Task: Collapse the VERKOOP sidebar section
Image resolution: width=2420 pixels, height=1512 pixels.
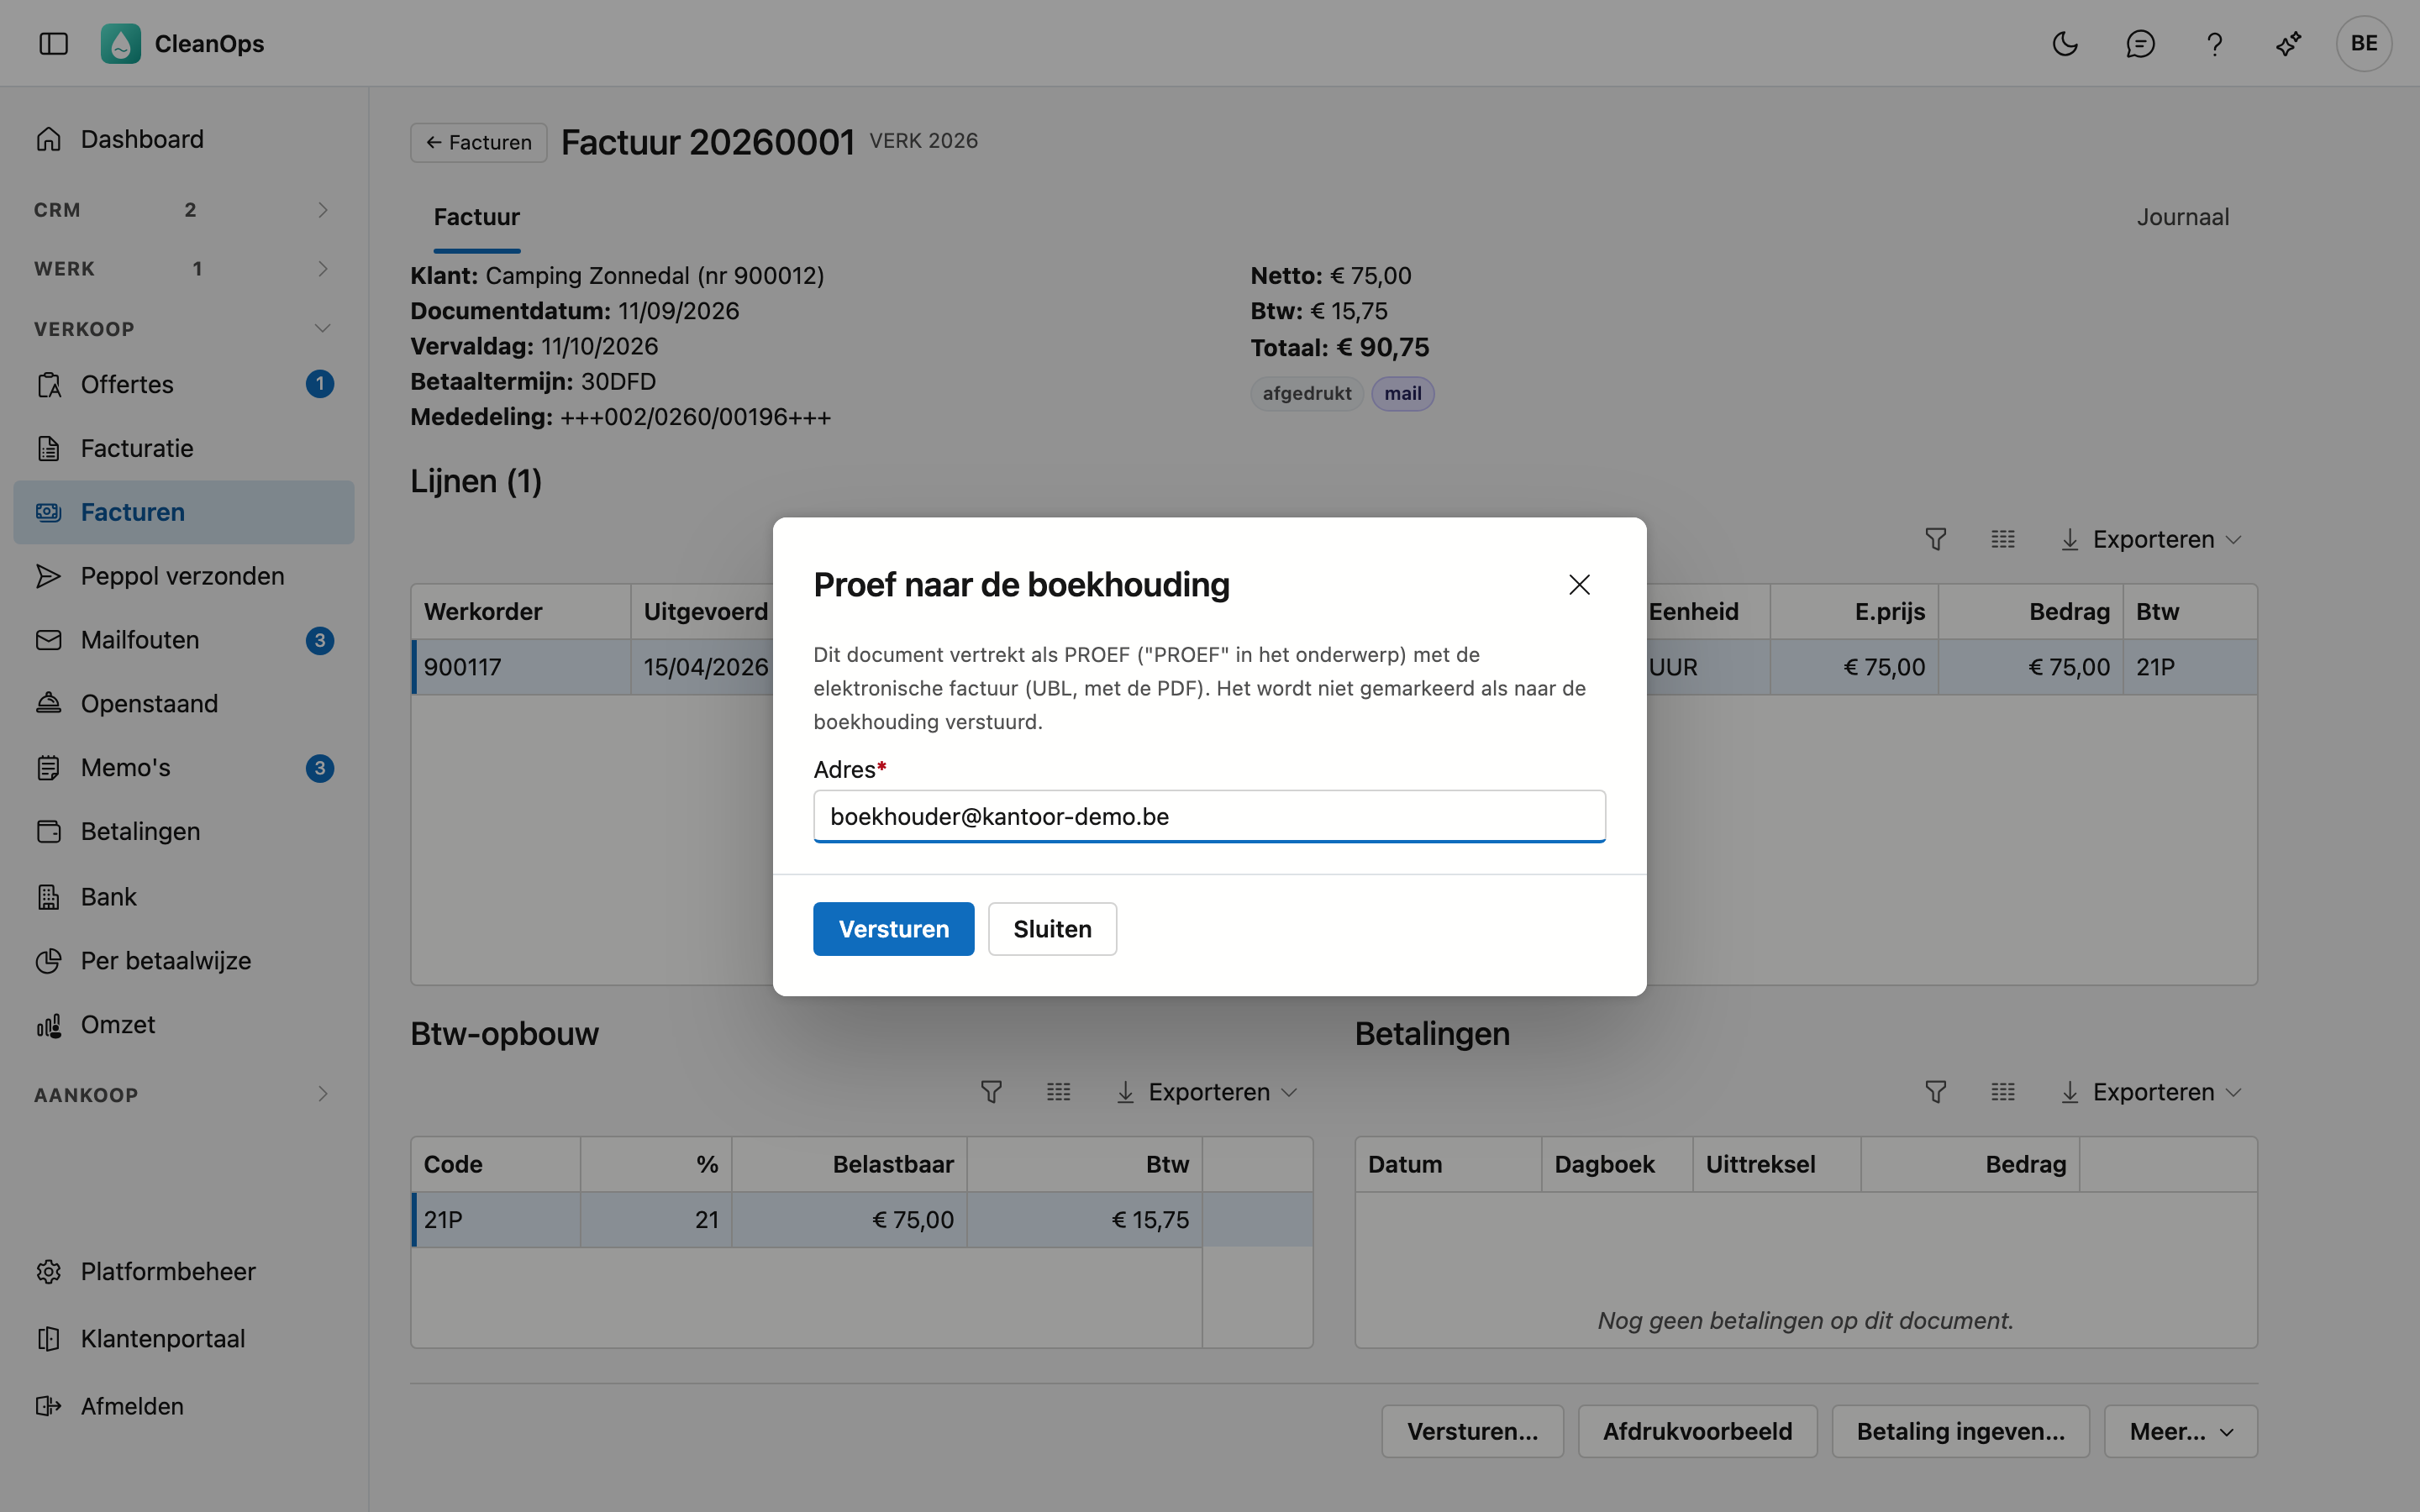Action: (184, 329)
